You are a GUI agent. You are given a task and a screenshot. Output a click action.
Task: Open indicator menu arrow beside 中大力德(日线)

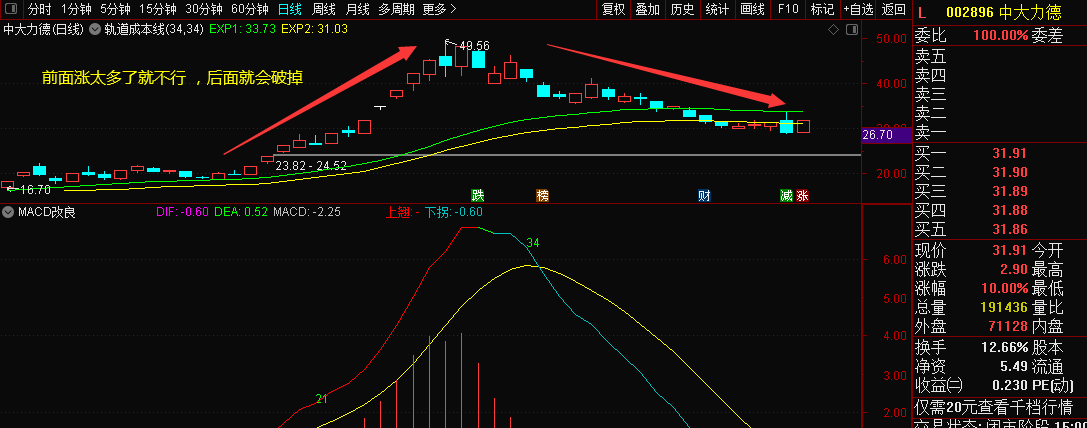[x=94, y=29]
